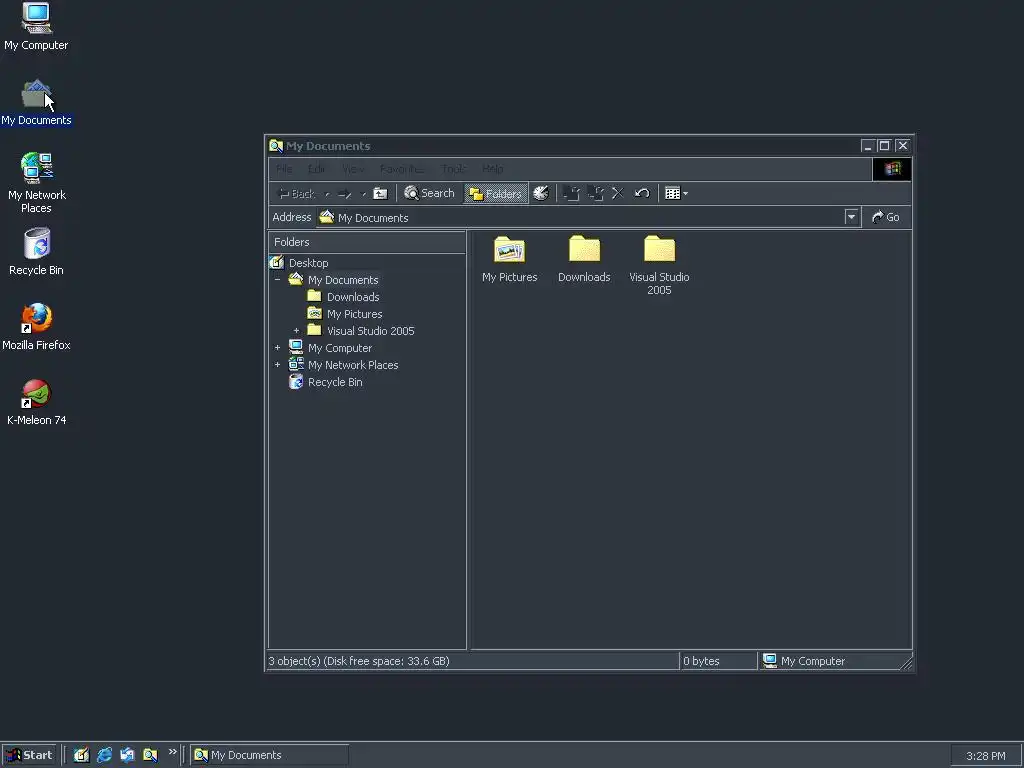
Task: Select Visual Studio 2005 in folder tree
Action: click(370, 331)
